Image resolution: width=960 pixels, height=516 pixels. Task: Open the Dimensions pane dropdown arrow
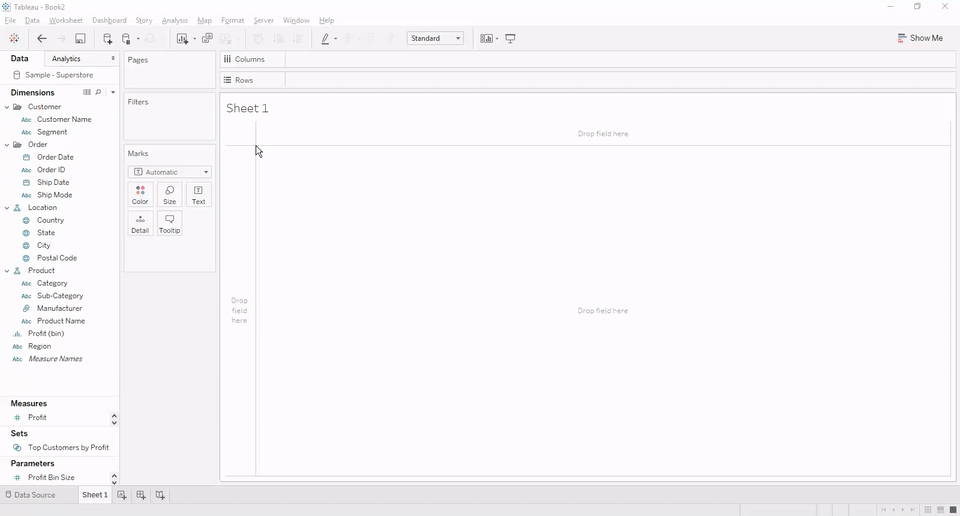pos(113,92)
